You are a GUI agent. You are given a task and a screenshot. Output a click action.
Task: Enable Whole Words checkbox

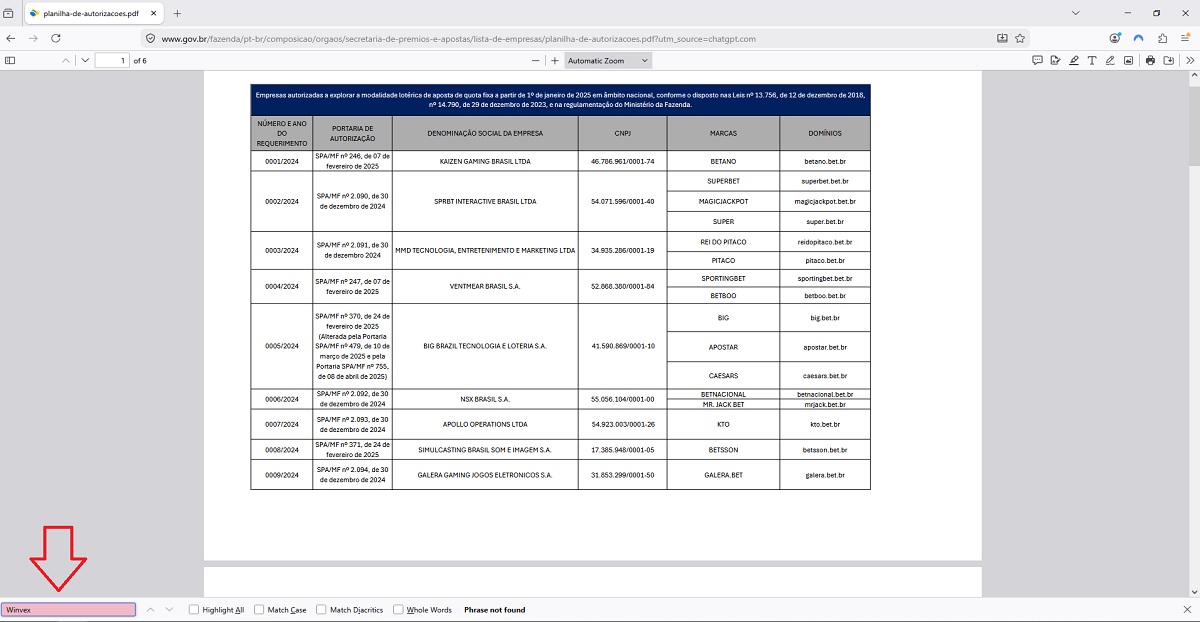pyautogui.click(x=398, y=609)
